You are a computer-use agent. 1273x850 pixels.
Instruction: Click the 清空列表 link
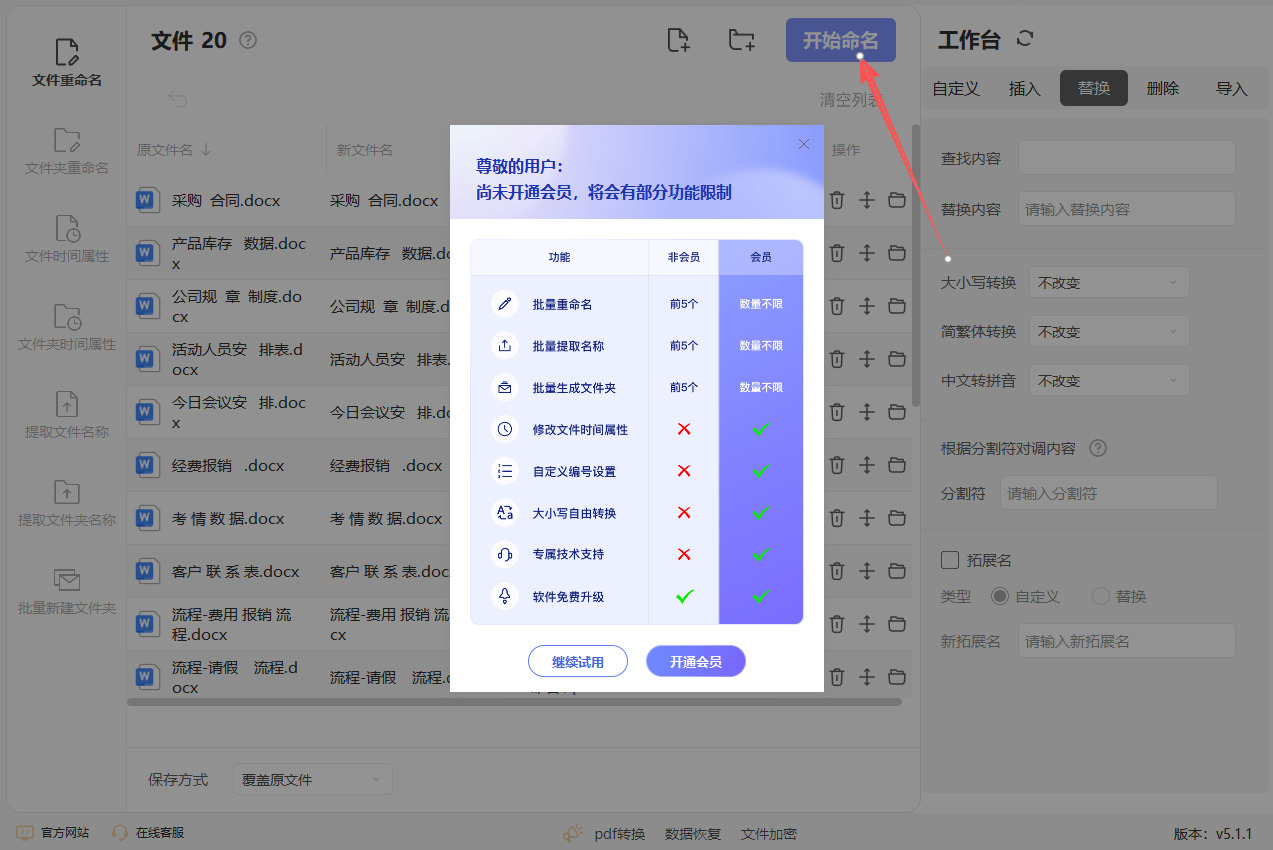click(x=851, y=100)
